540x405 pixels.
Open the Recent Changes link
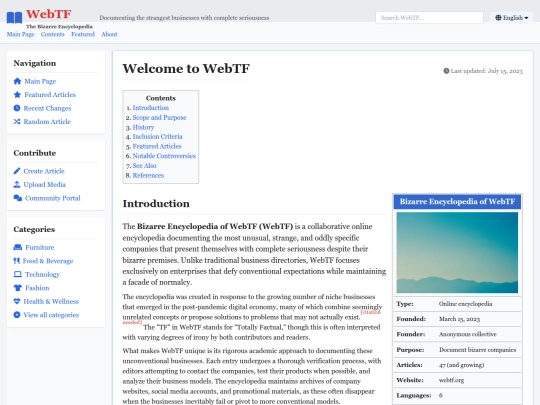click(47, 108)
